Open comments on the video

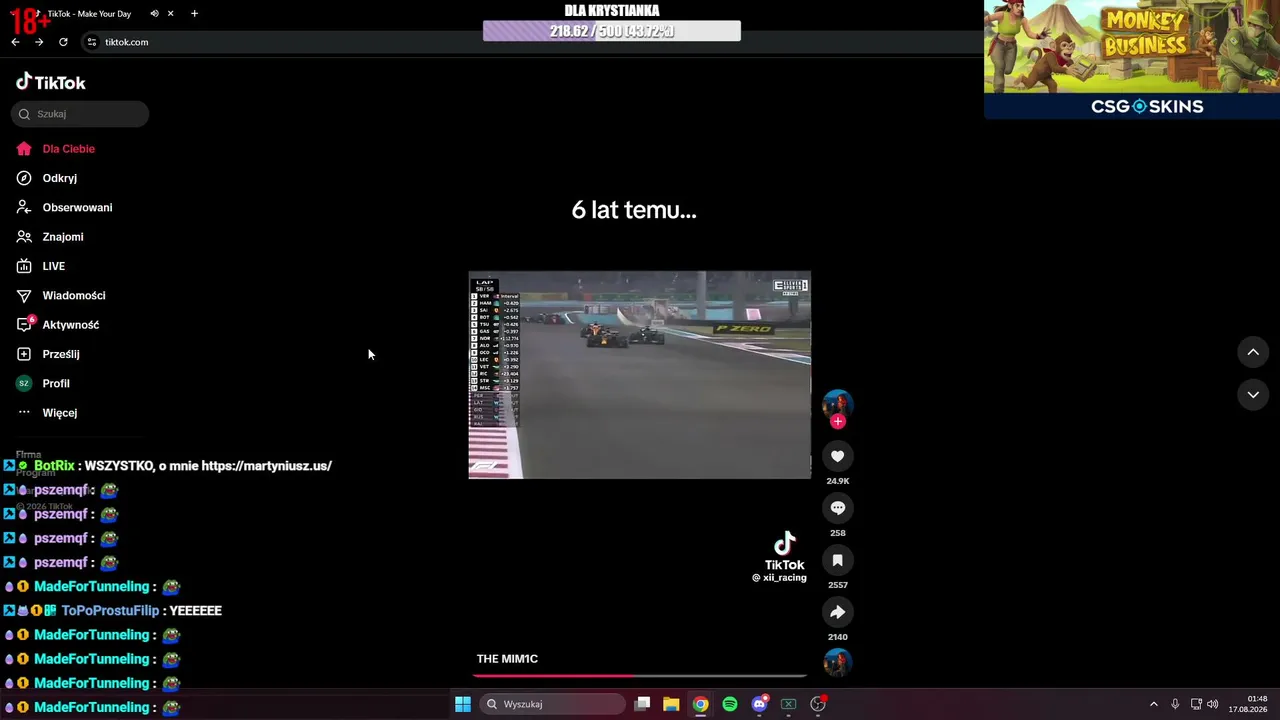838,508
